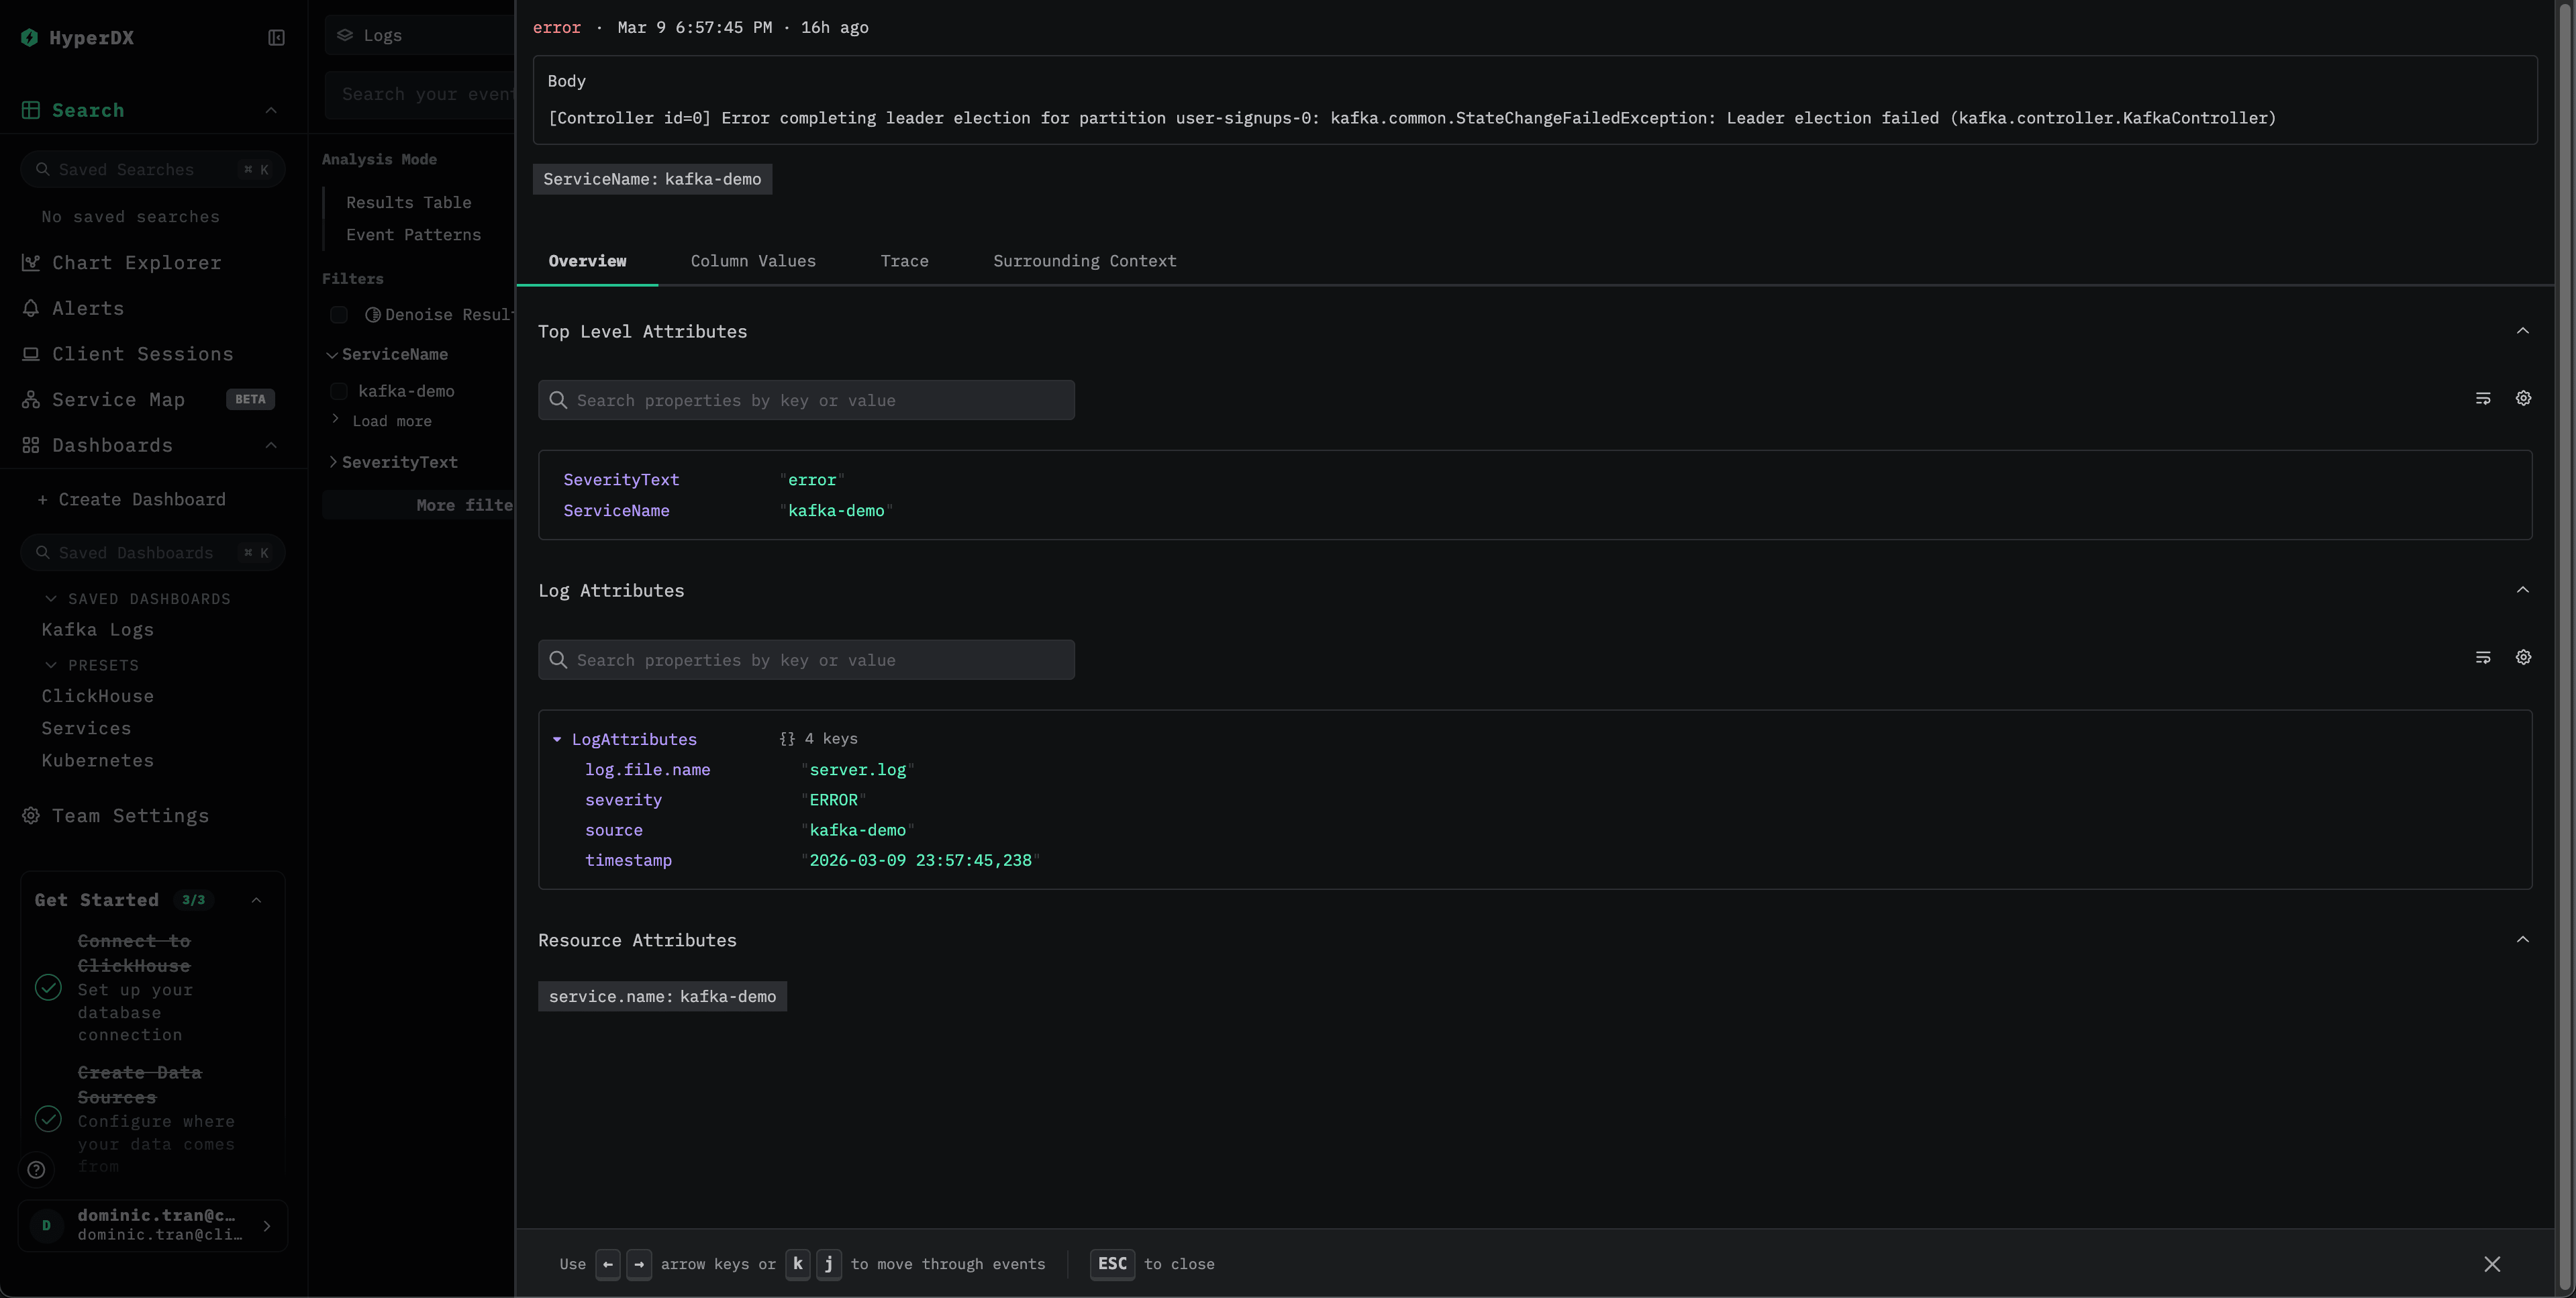Toggle line wrap in Log Attributes

[x=2483, y=657]
